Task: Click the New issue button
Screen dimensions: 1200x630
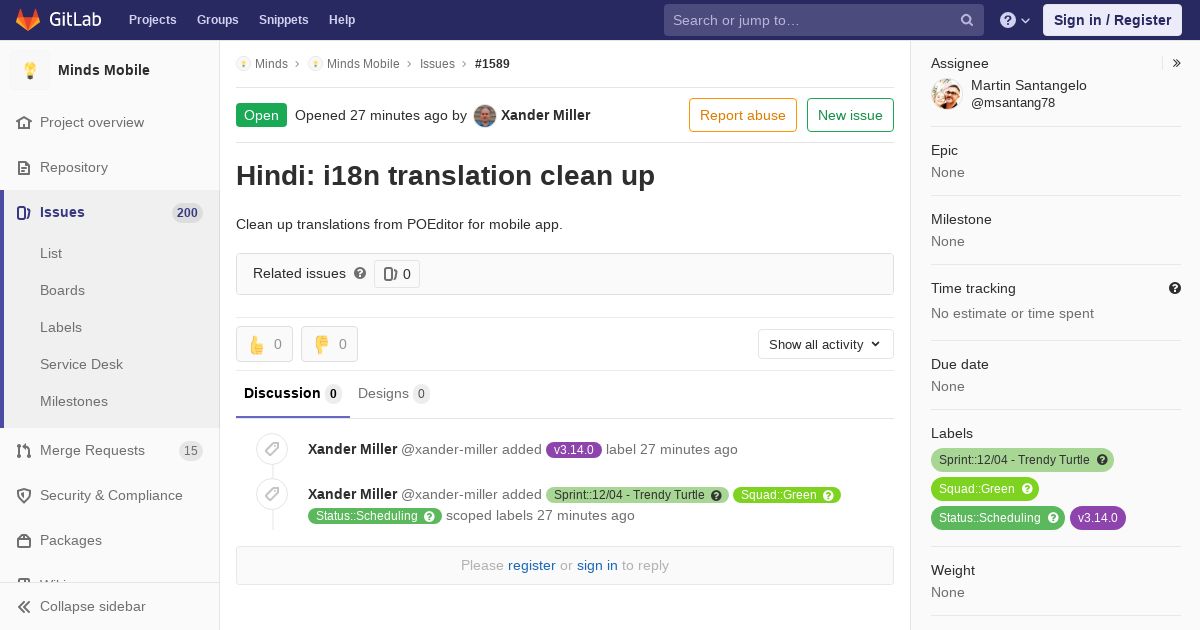Action: pyautogui.click(x=850, y=115)
